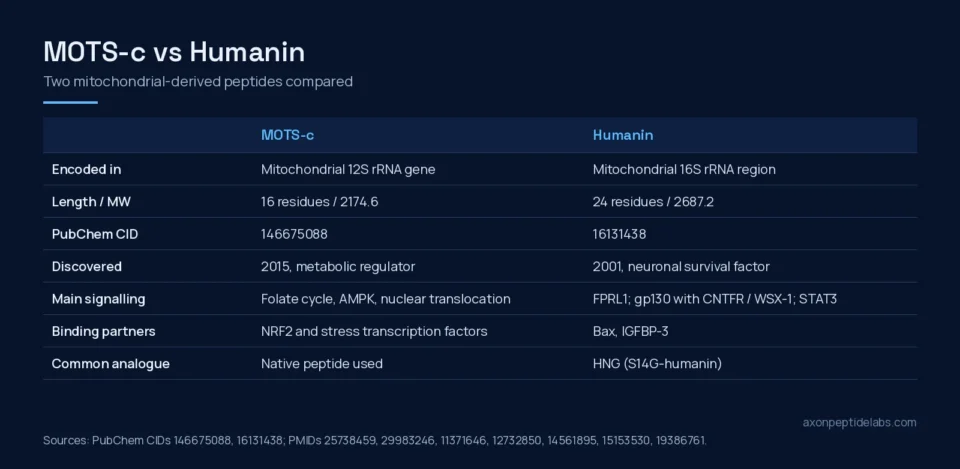Click 'Folate cycle, AMPK, nuclear translocation' cell

coord(386,299)
